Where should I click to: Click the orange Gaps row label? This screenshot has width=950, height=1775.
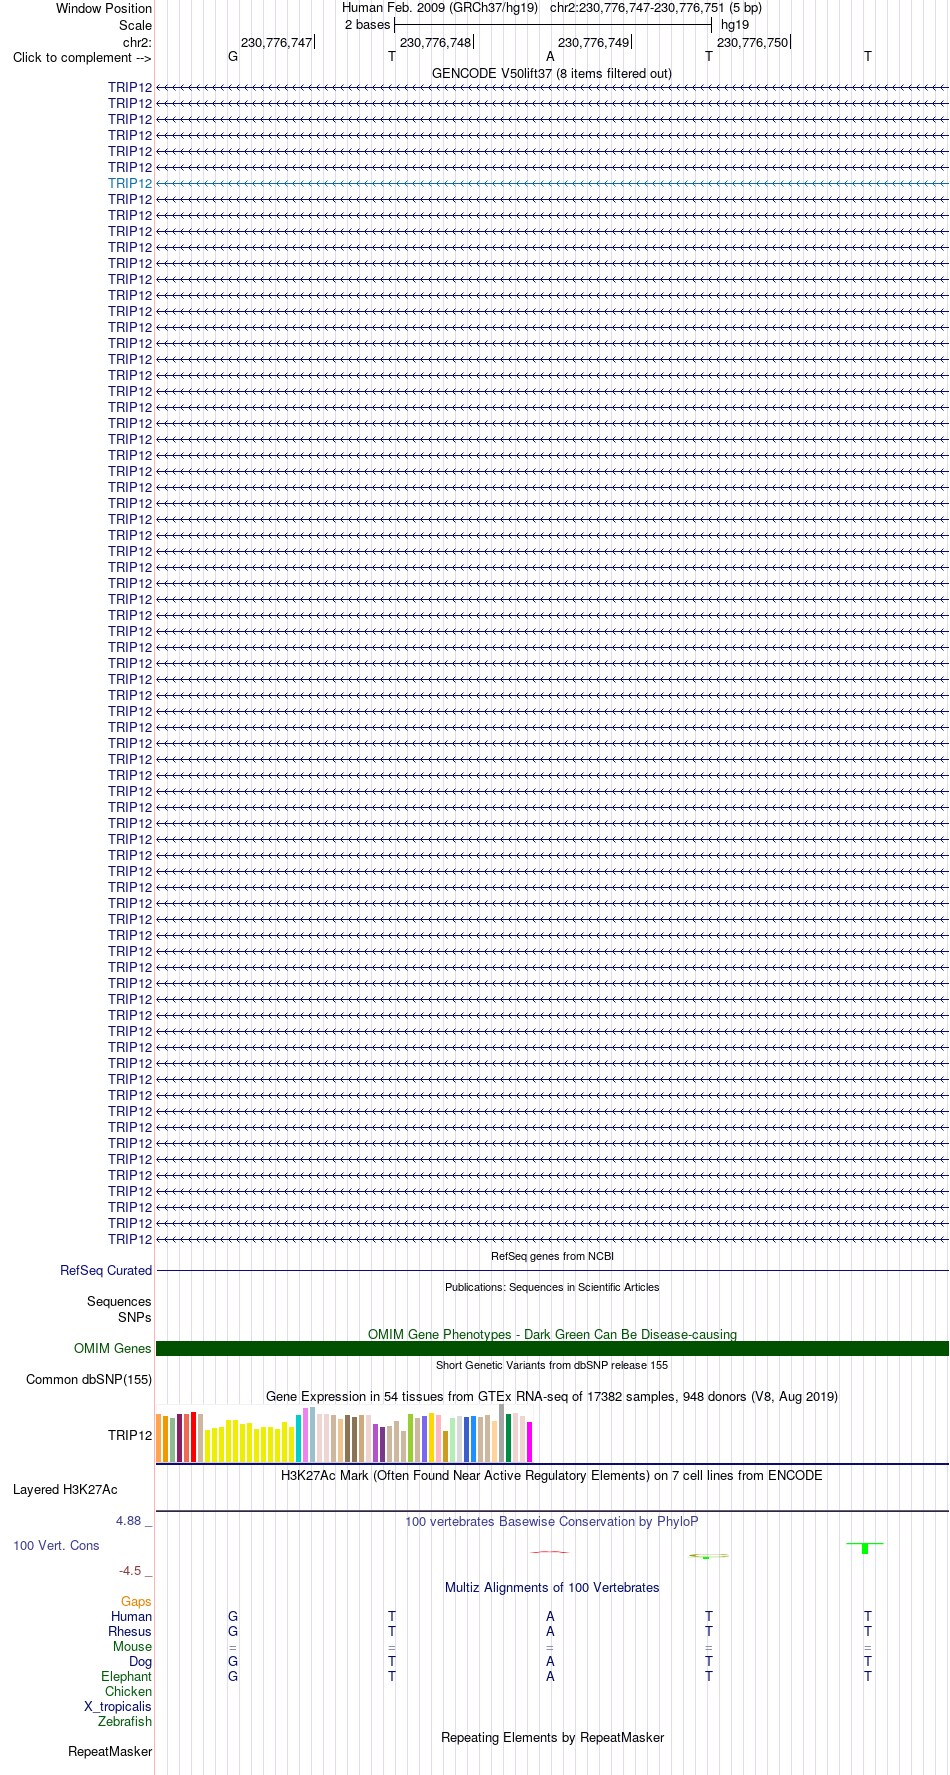[x=136, y=1602]
